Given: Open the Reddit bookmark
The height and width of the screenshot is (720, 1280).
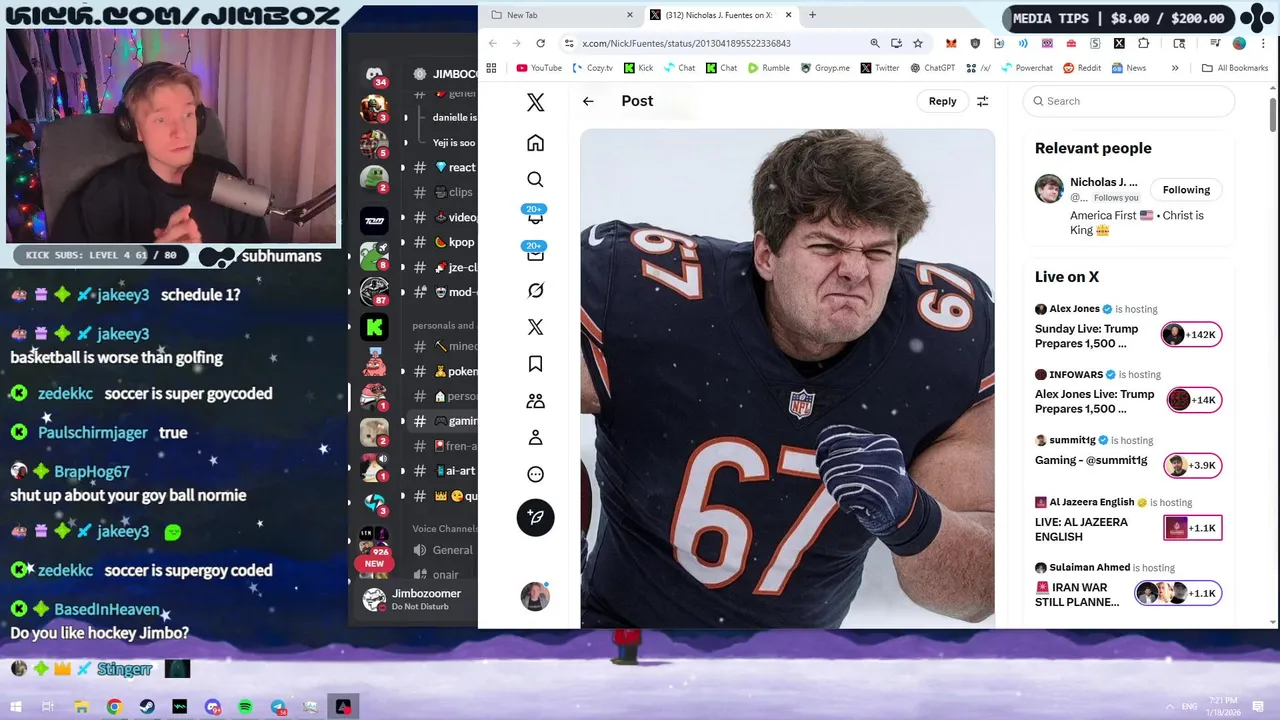Looking at the screenshot, I should coord(1082,68).
